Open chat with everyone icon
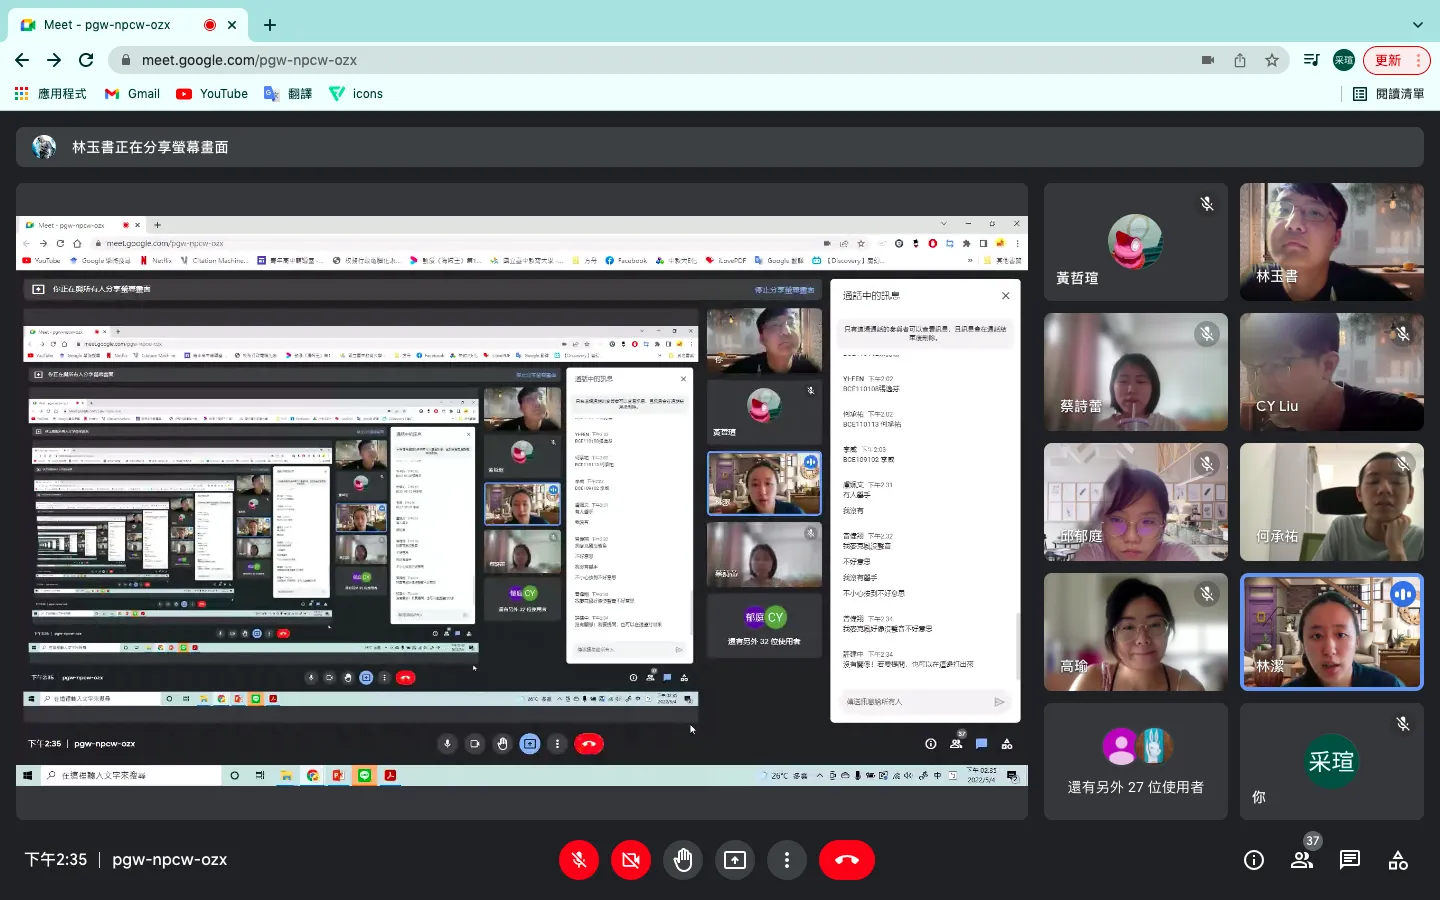The image size is (1440, 900). 1350,860
